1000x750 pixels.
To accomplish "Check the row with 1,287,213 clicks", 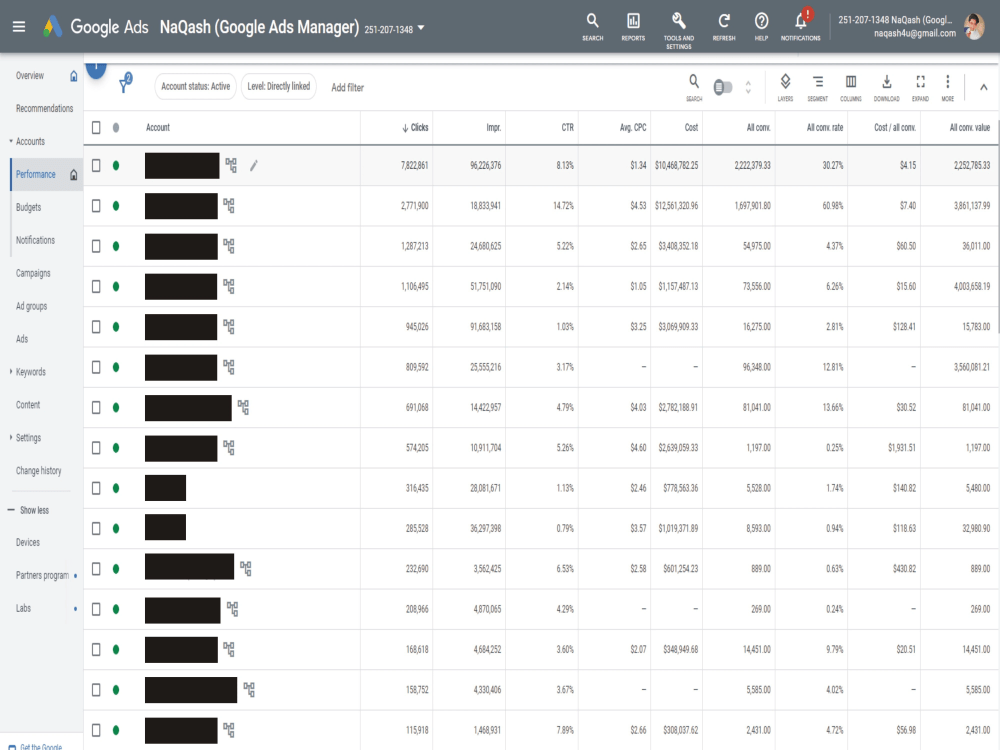I will [96, 246].
